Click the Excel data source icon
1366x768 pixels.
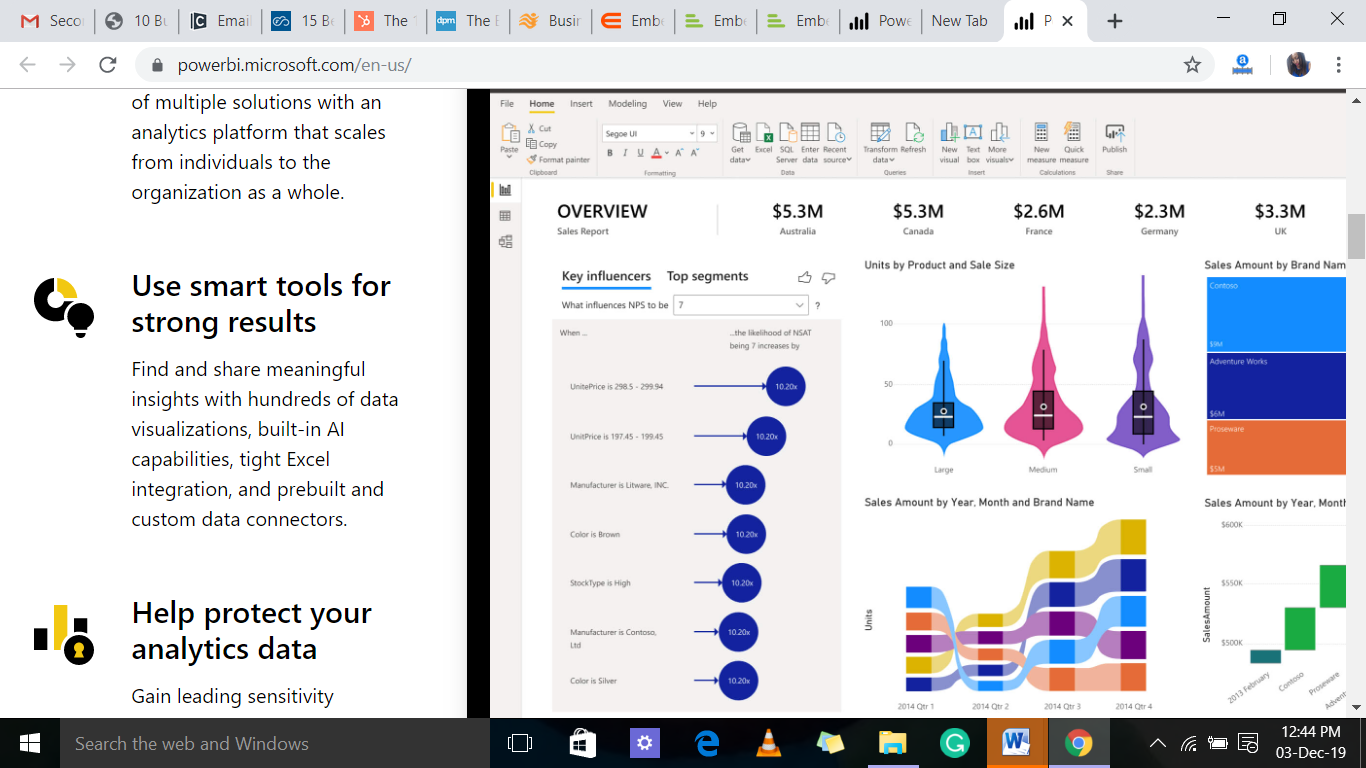(764, 133)
